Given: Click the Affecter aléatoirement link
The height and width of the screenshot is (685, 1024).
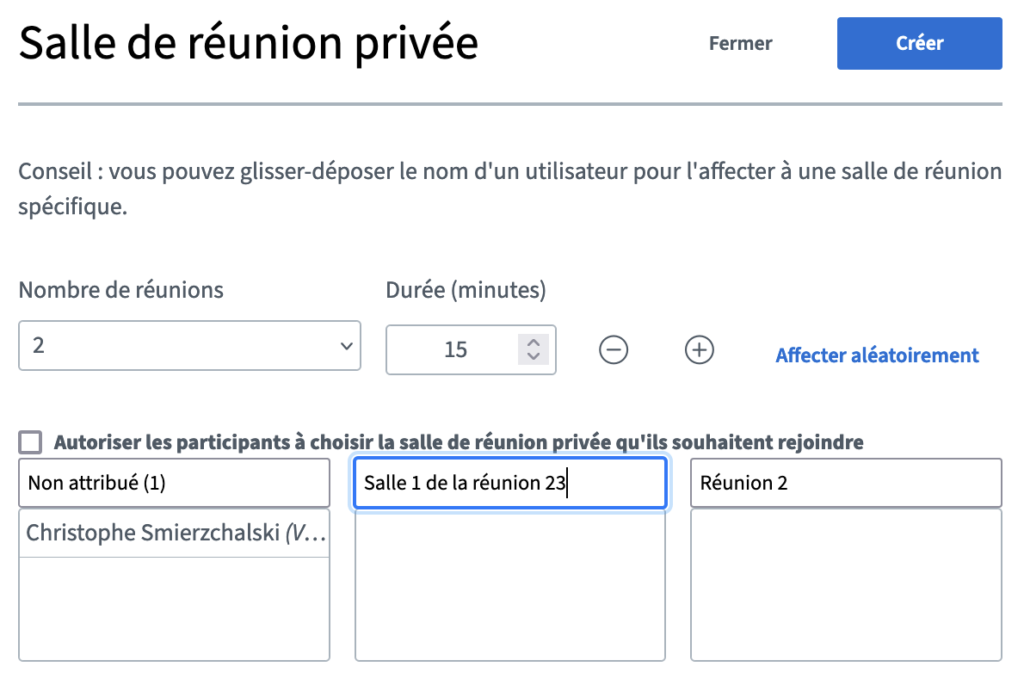Looking at the screenshot, I should pyautogui.click(x=877, y=355).
